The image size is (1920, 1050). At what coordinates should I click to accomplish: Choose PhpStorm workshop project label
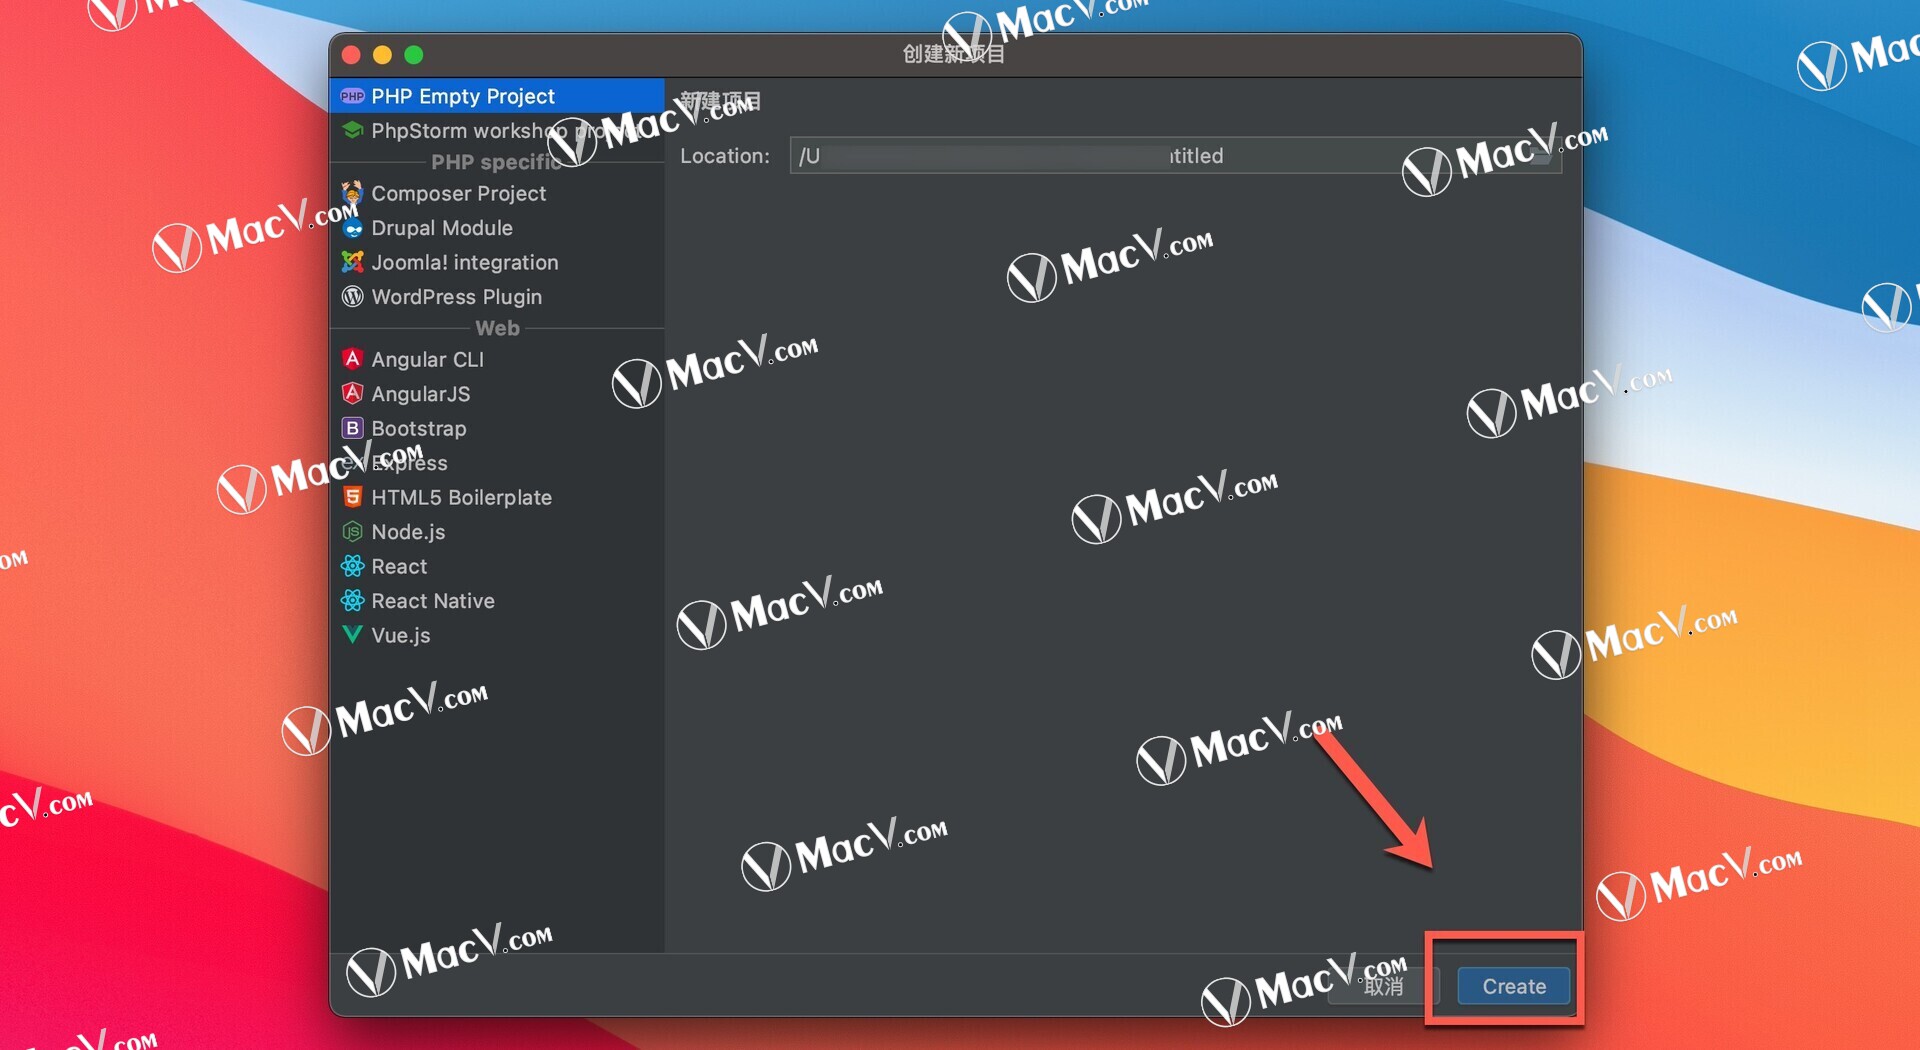tap(505, 130)
